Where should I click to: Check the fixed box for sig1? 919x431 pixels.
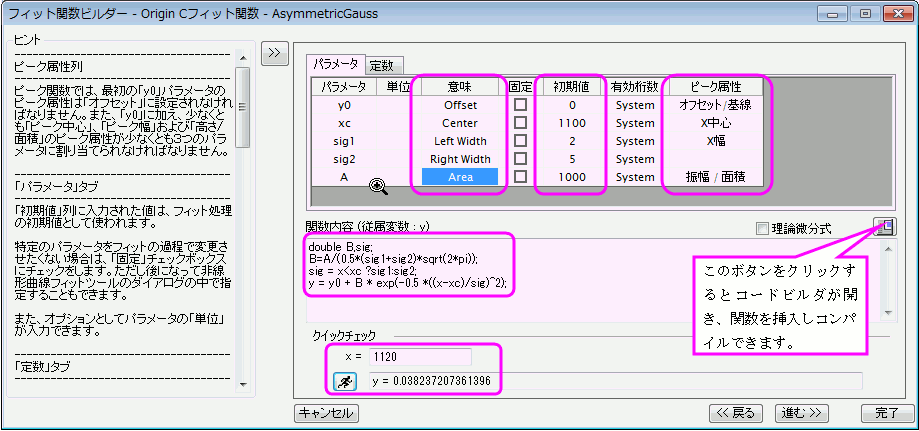point(520,141)
